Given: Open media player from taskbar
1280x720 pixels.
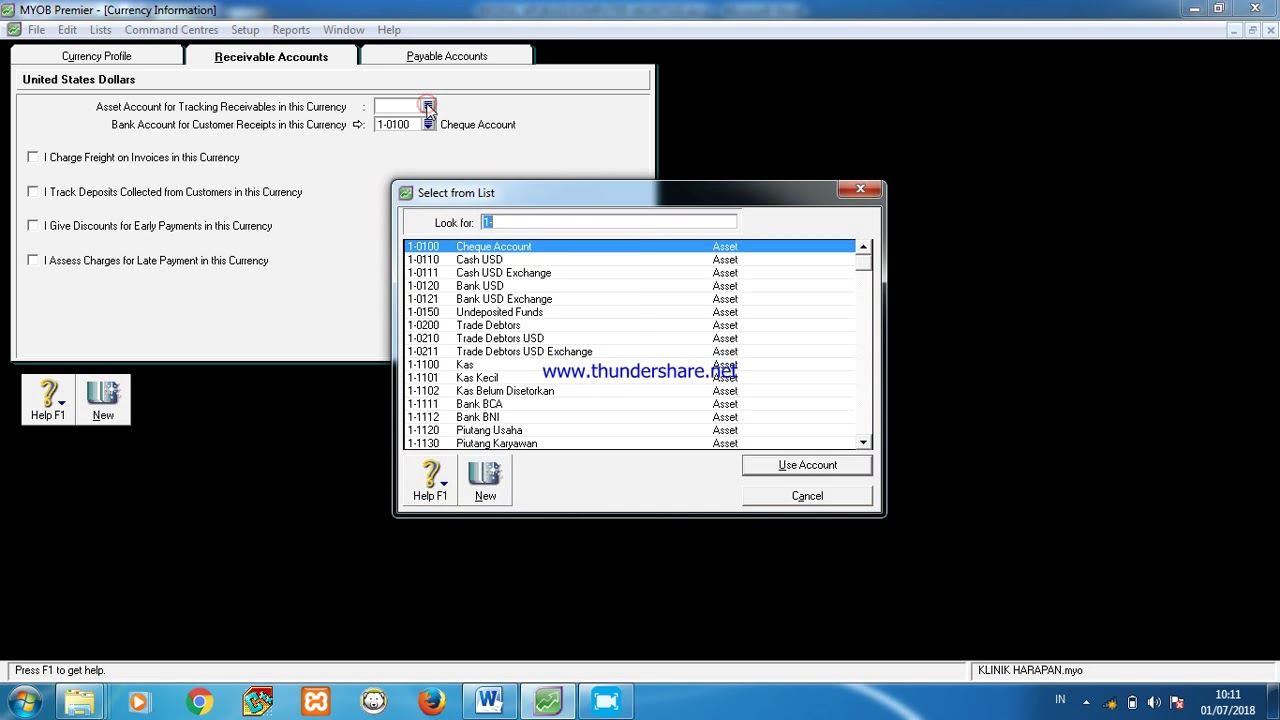Looking at the screenshot, I should [x=138, y=702].
